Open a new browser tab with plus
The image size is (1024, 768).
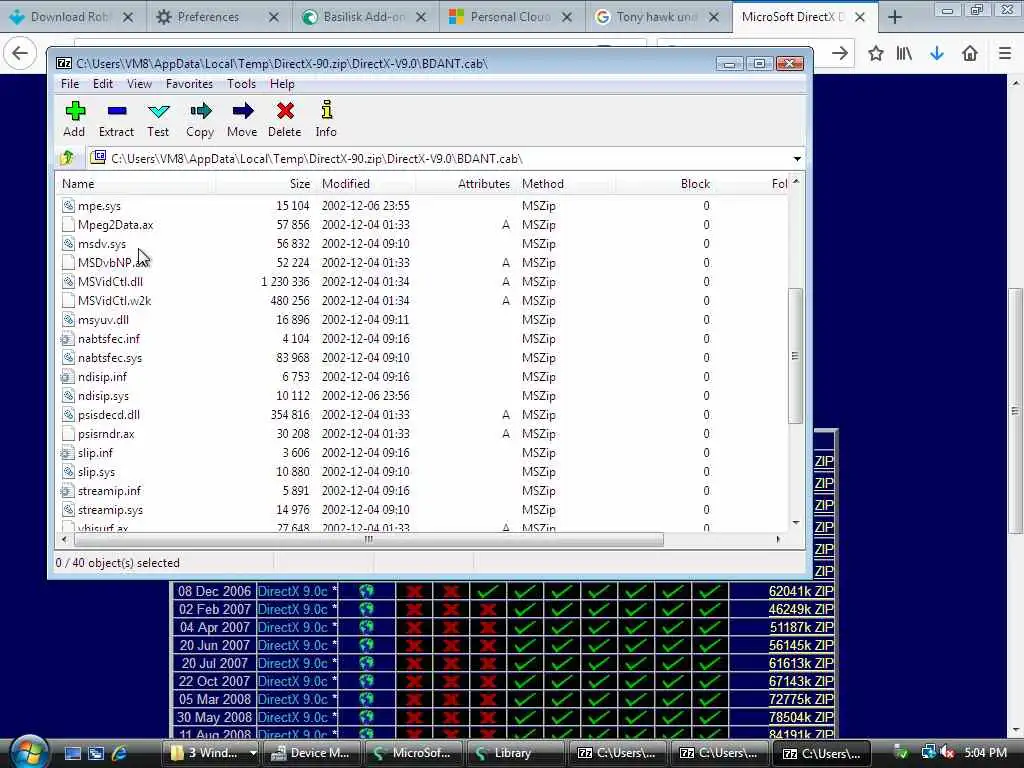[895, 17]
